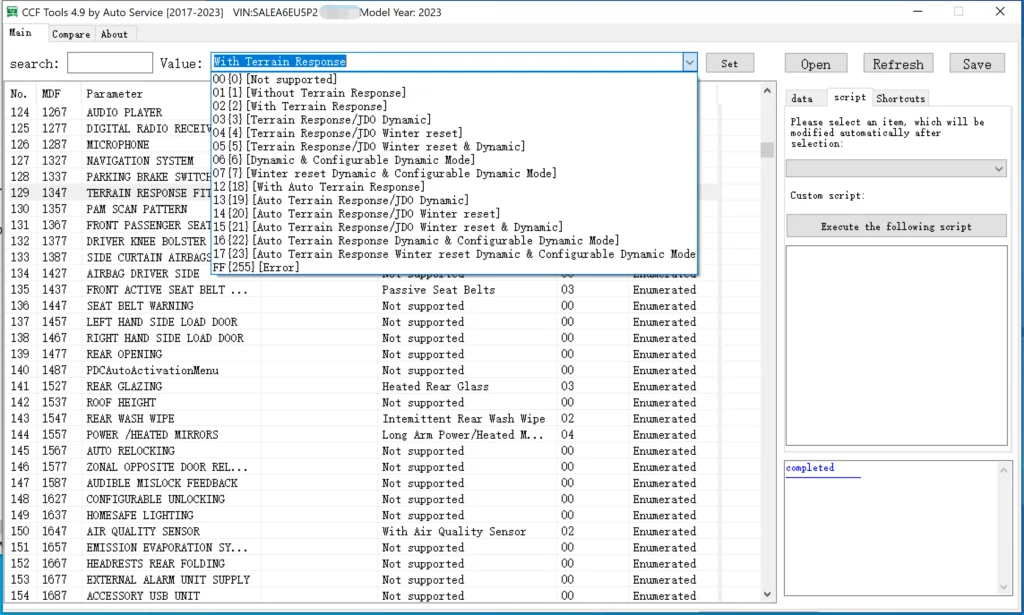Choose '04 {4} [Terrain Response/JDO Winter reset]' option
This screenshot has height=615, width=1024.
point(455,133)
